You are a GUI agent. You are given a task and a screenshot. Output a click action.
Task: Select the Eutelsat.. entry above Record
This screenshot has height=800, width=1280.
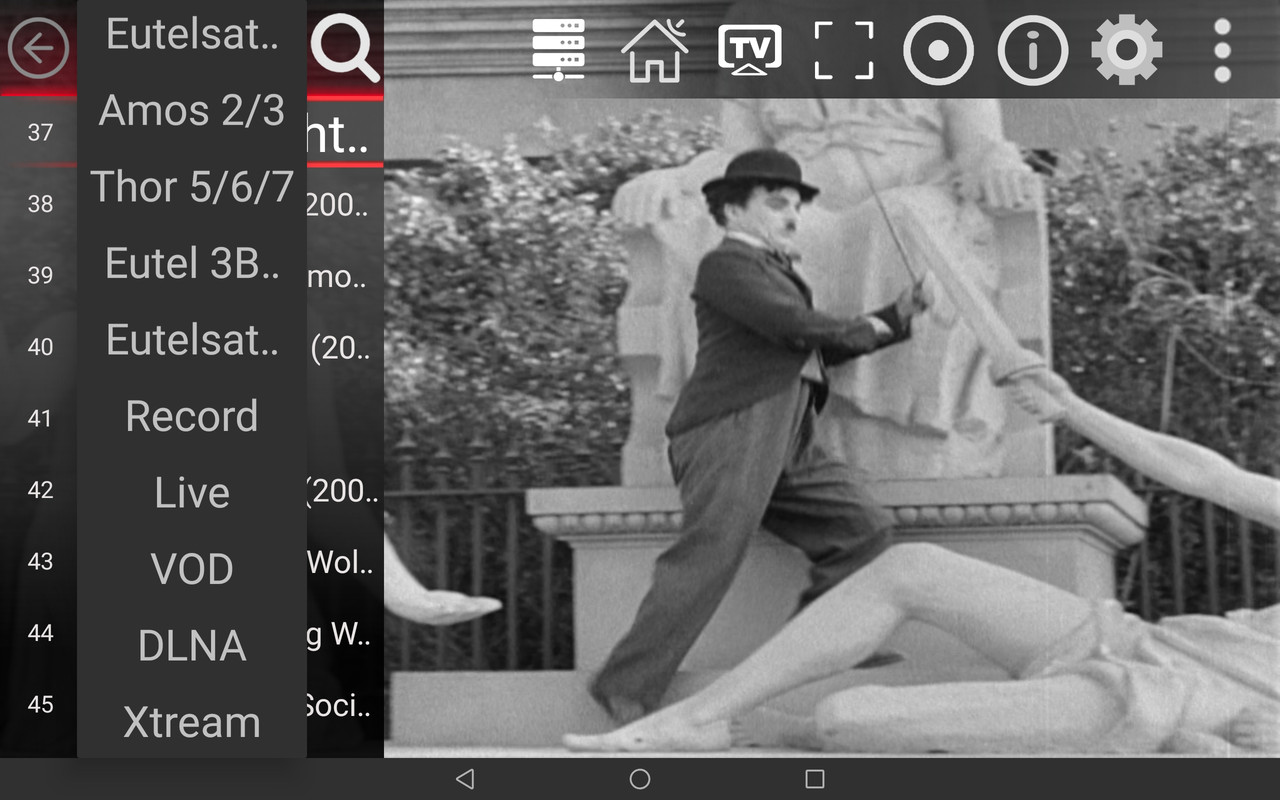pos(192,340)
